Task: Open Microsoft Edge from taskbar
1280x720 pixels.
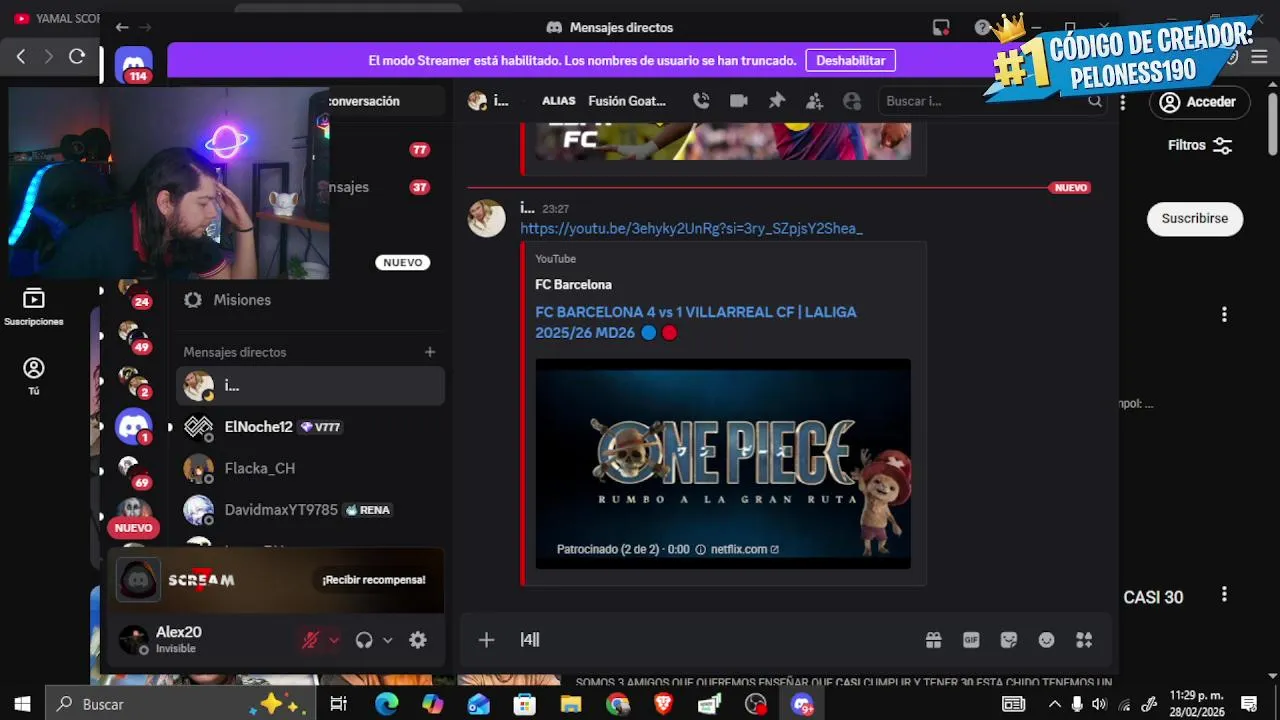Action: (x=386, y=704)
